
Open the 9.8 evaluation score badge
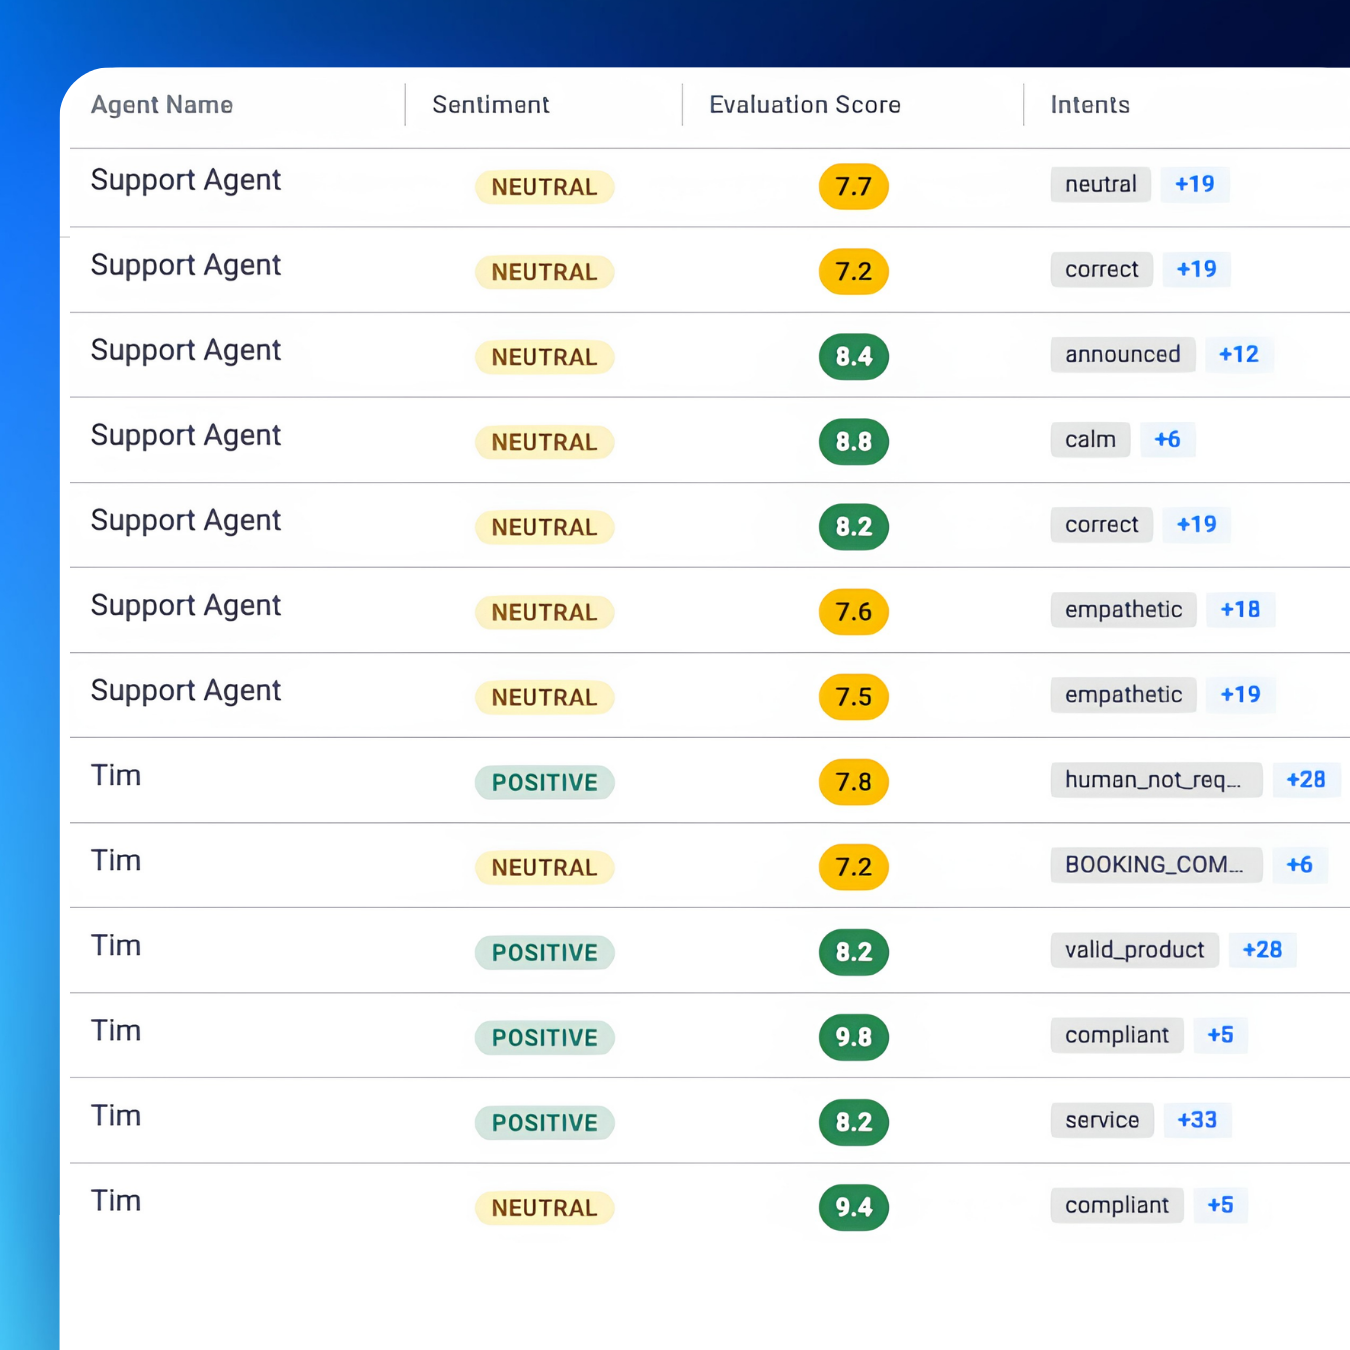pos(854,1037)
